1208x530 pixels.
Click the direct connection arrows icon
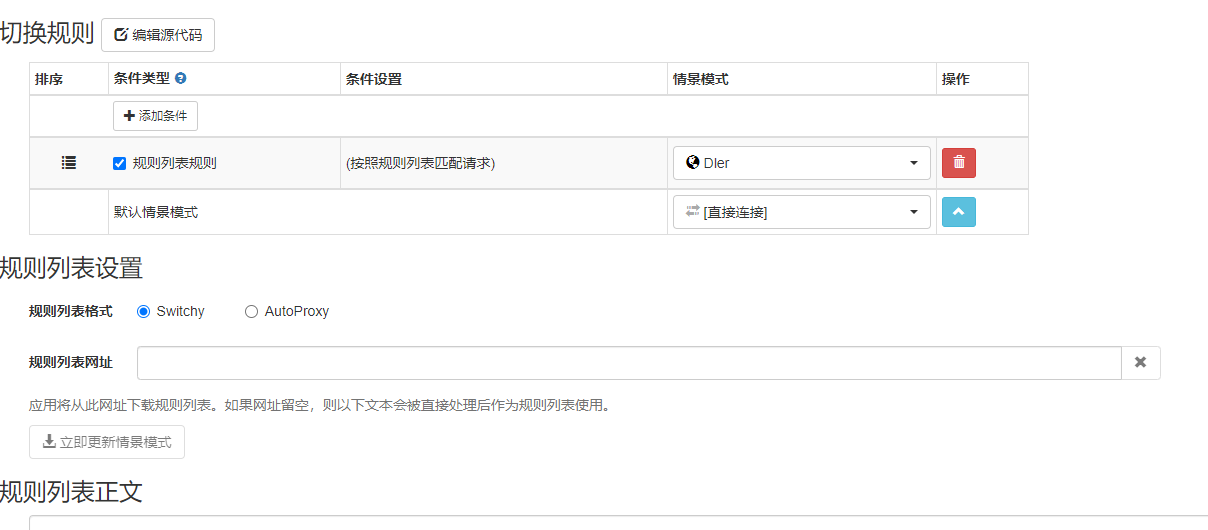point(693,211)
